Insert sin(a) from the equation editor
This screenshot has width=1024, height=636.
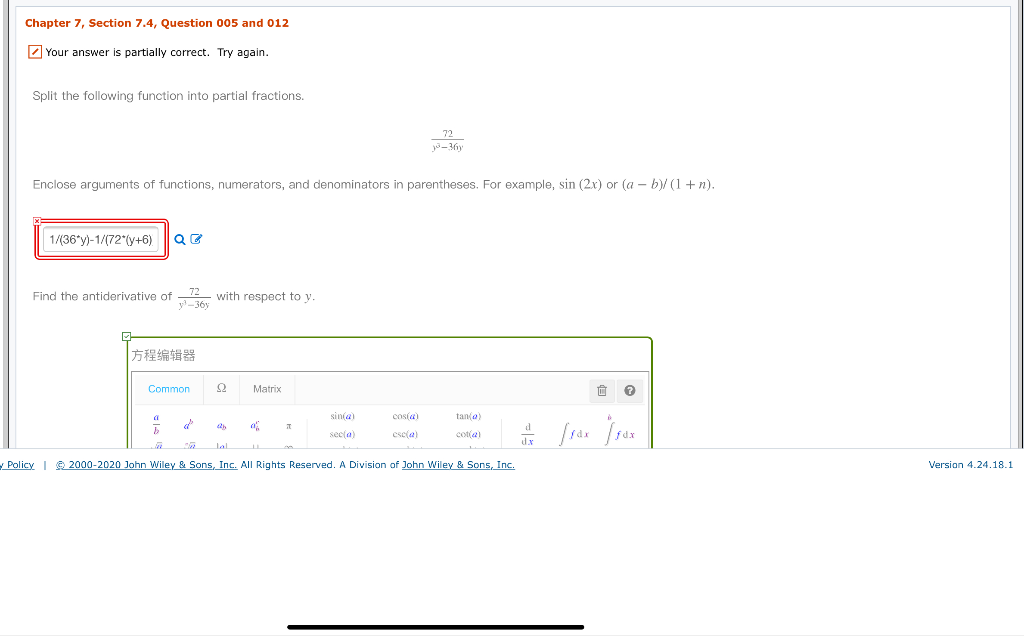[x=341, y=416]
